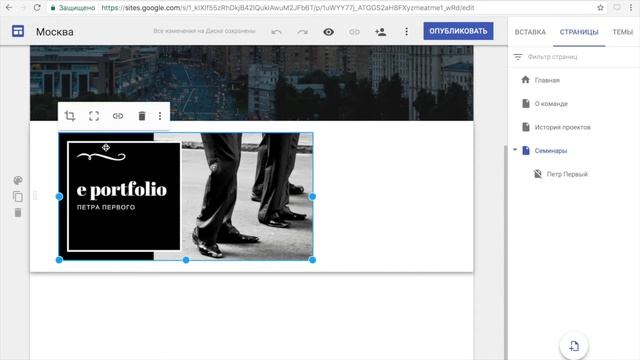Open the browser Chrome menu dots
Screen dimensions: 640x360
pos(631,7)
